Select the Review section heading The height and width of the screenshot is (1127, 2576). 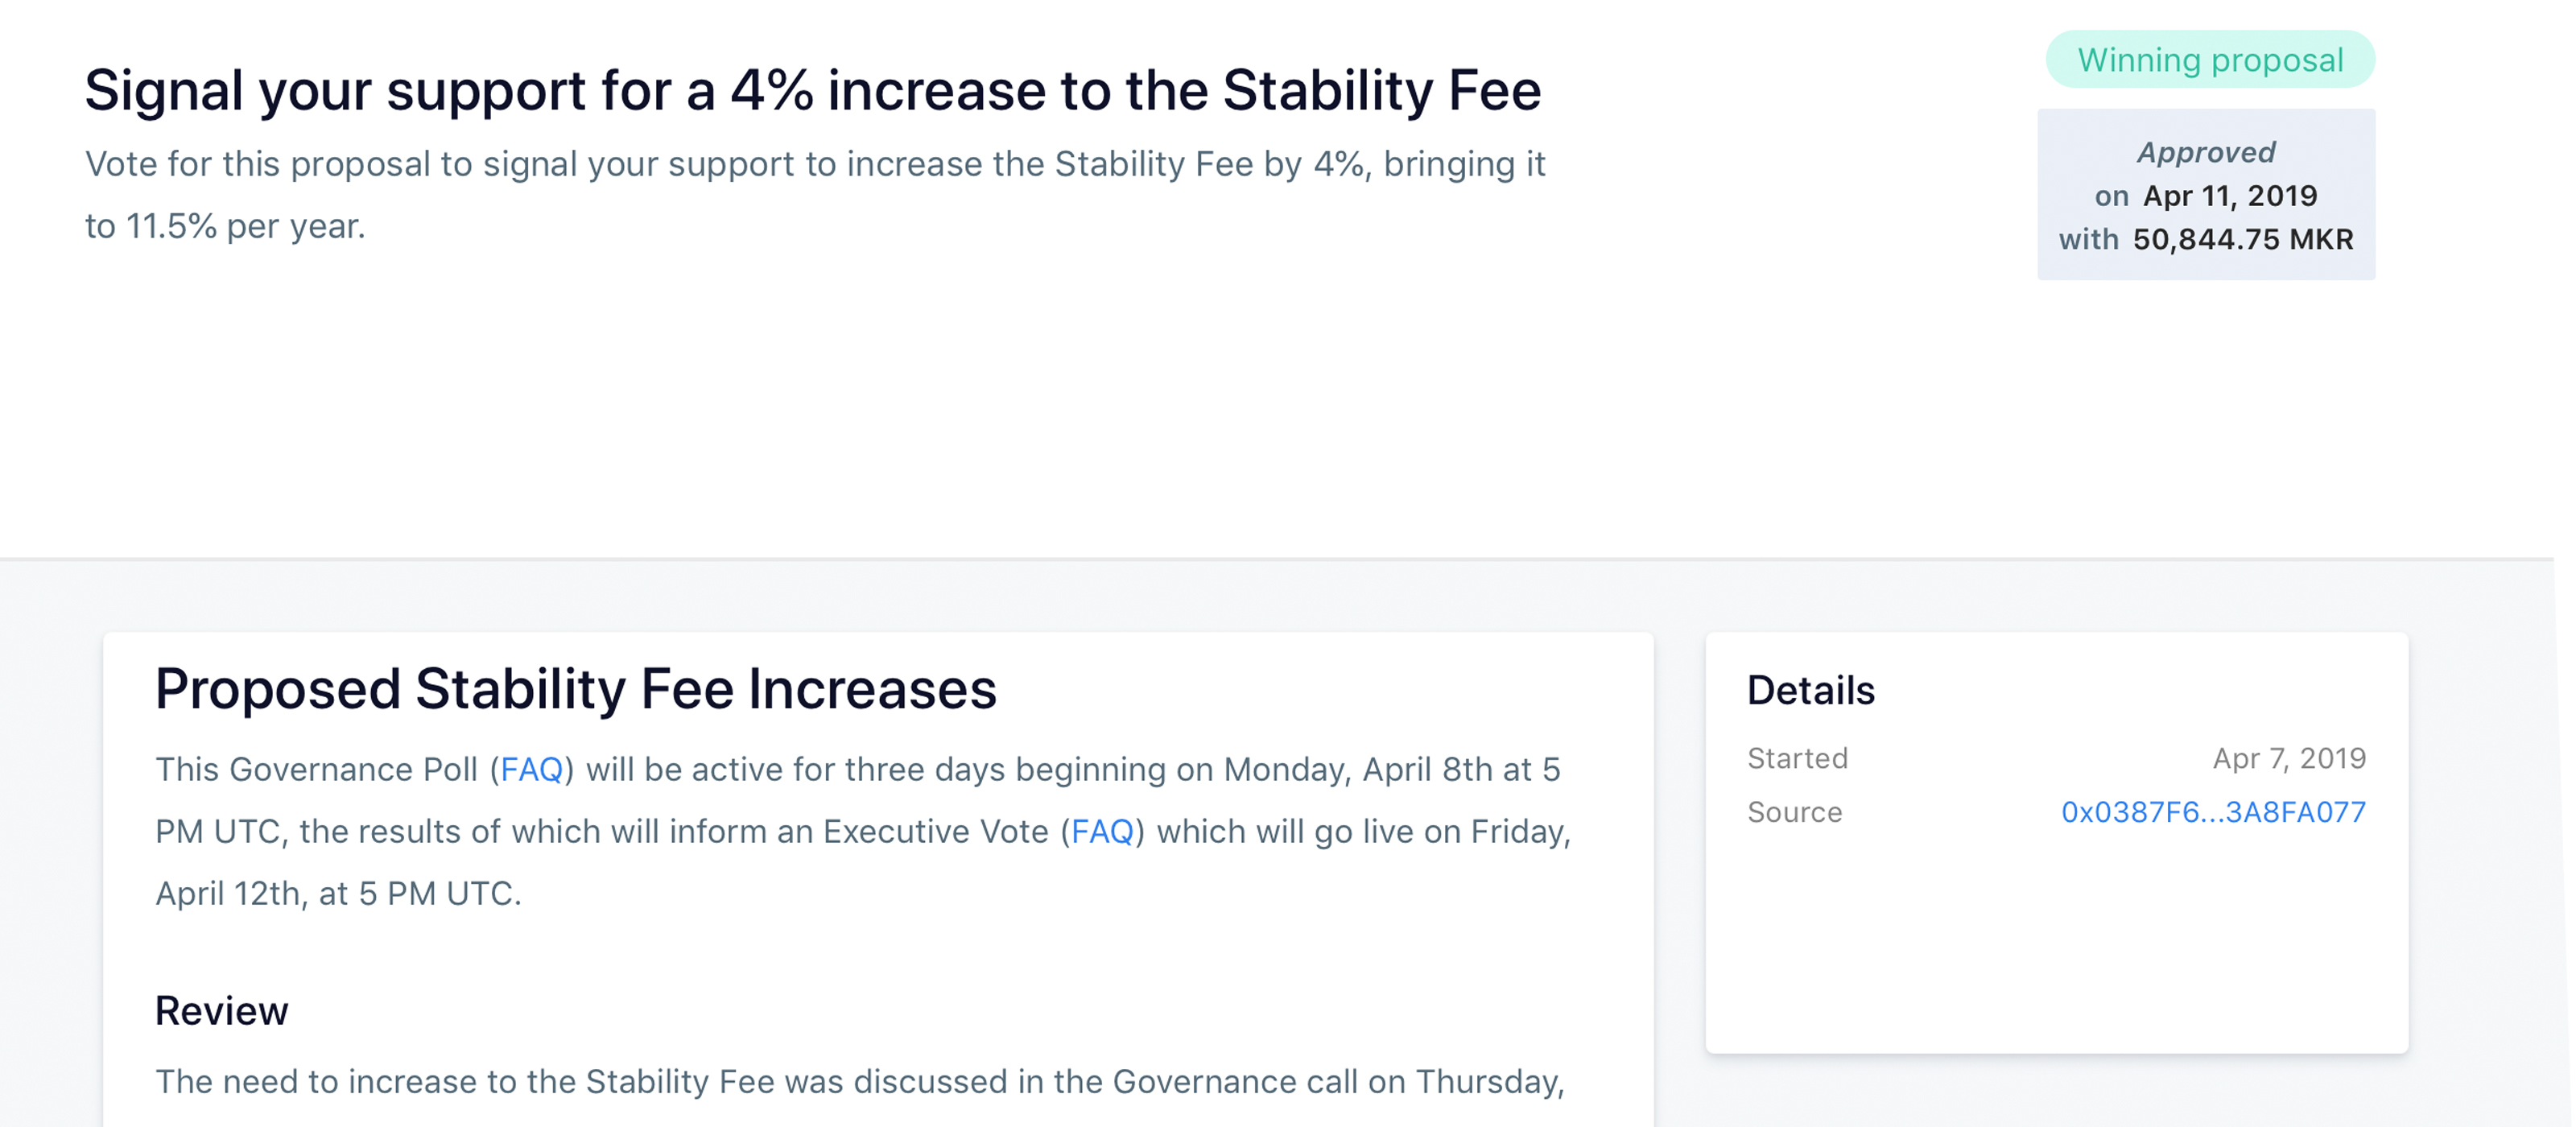(x=221, y=1010)
